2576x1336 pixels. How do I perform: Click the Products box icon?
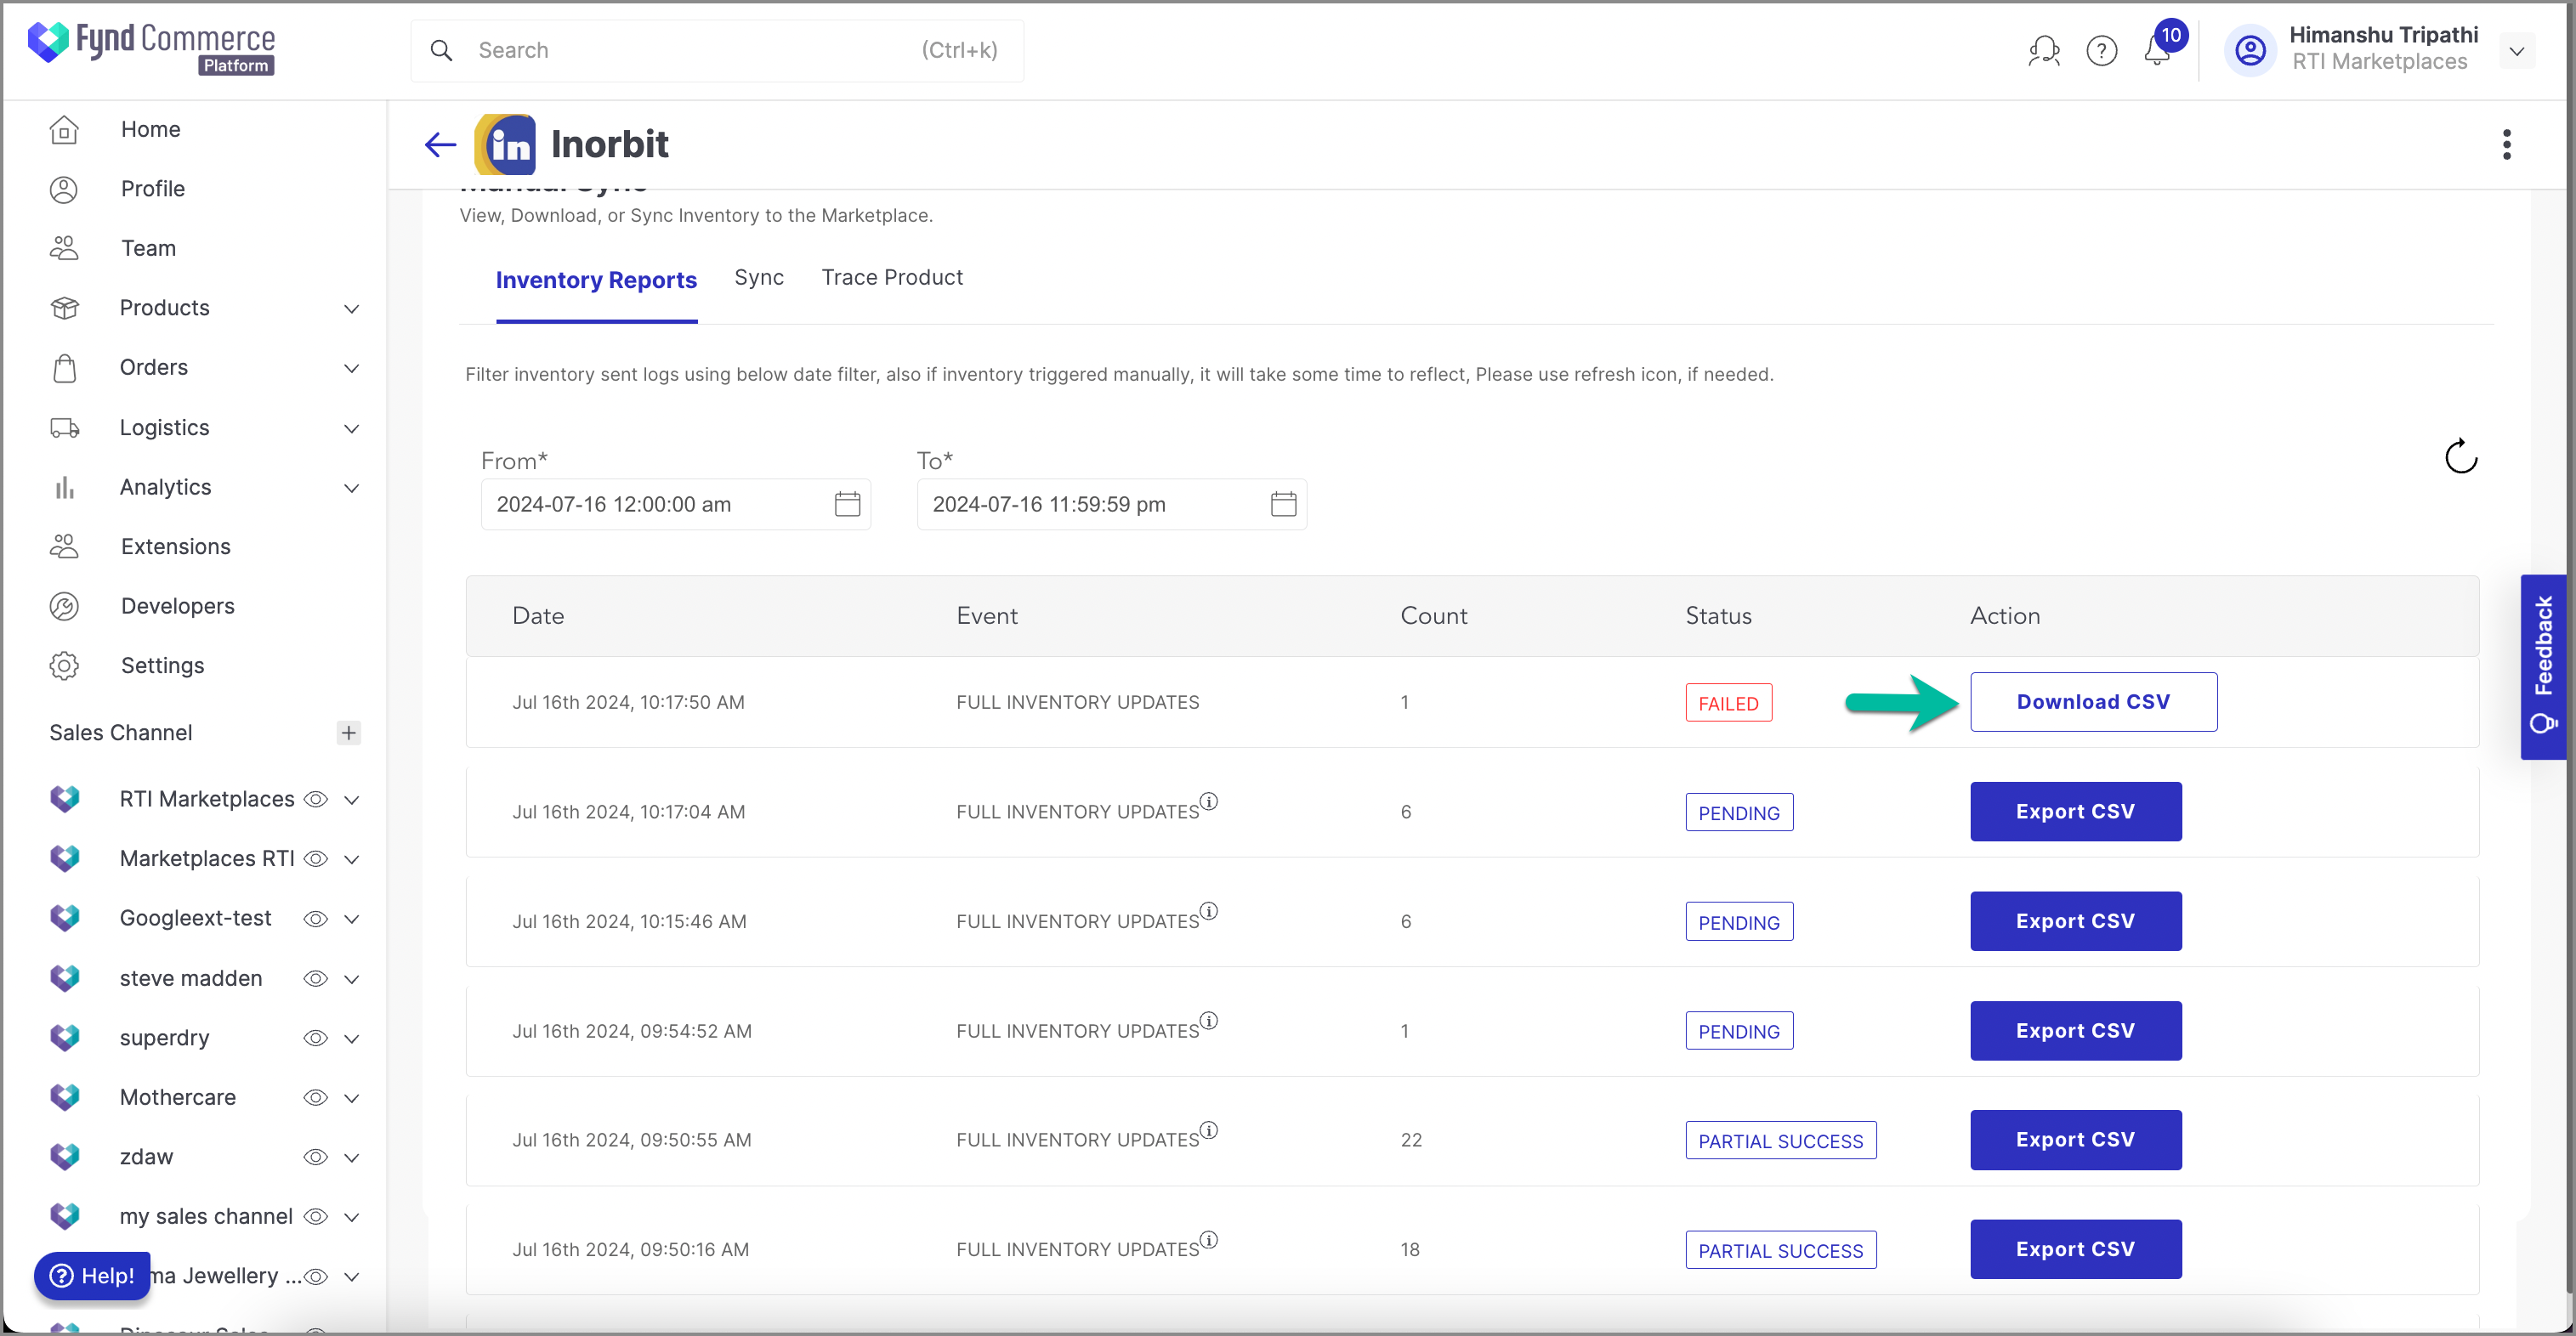(64, 308)
